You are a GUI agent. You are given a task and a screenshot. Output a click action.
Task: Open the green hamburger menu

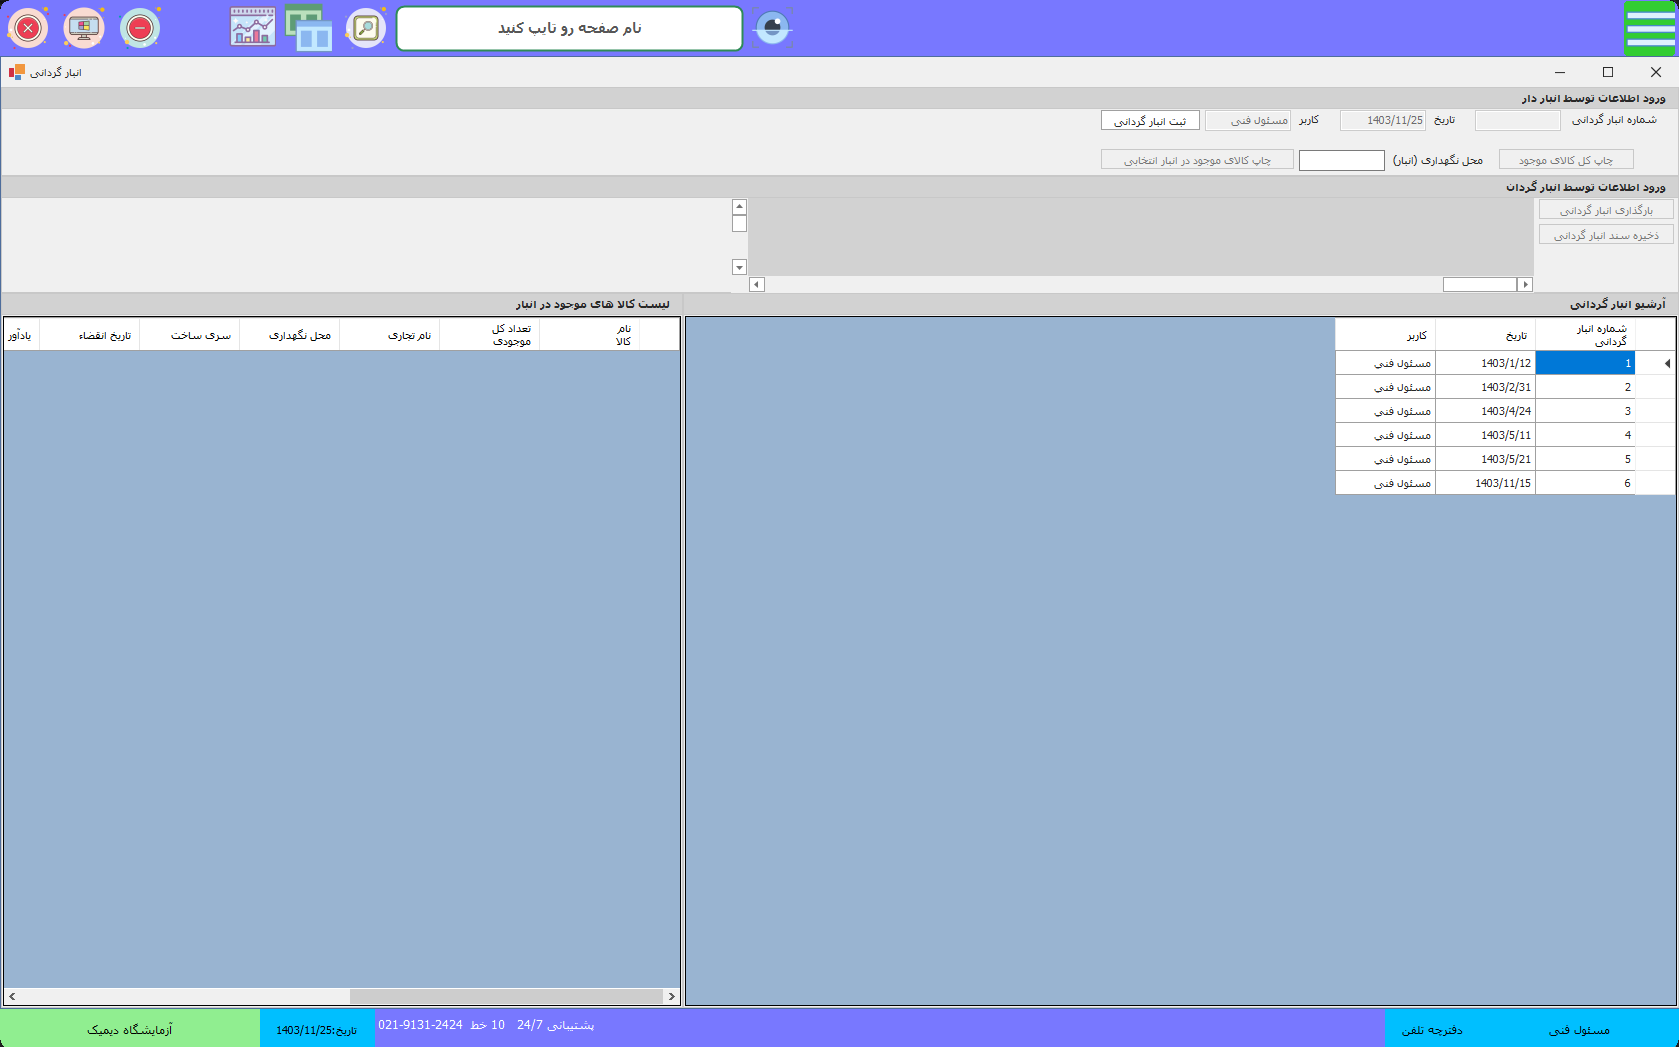1650,28
